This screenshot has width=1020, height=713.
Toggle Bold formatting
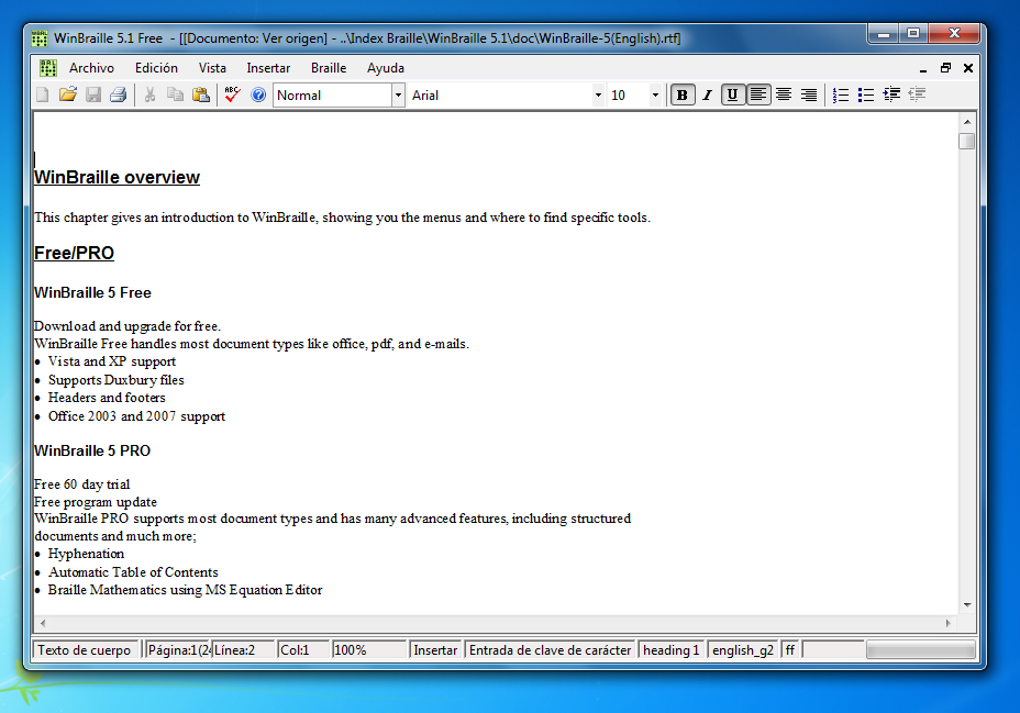(682, 95)
